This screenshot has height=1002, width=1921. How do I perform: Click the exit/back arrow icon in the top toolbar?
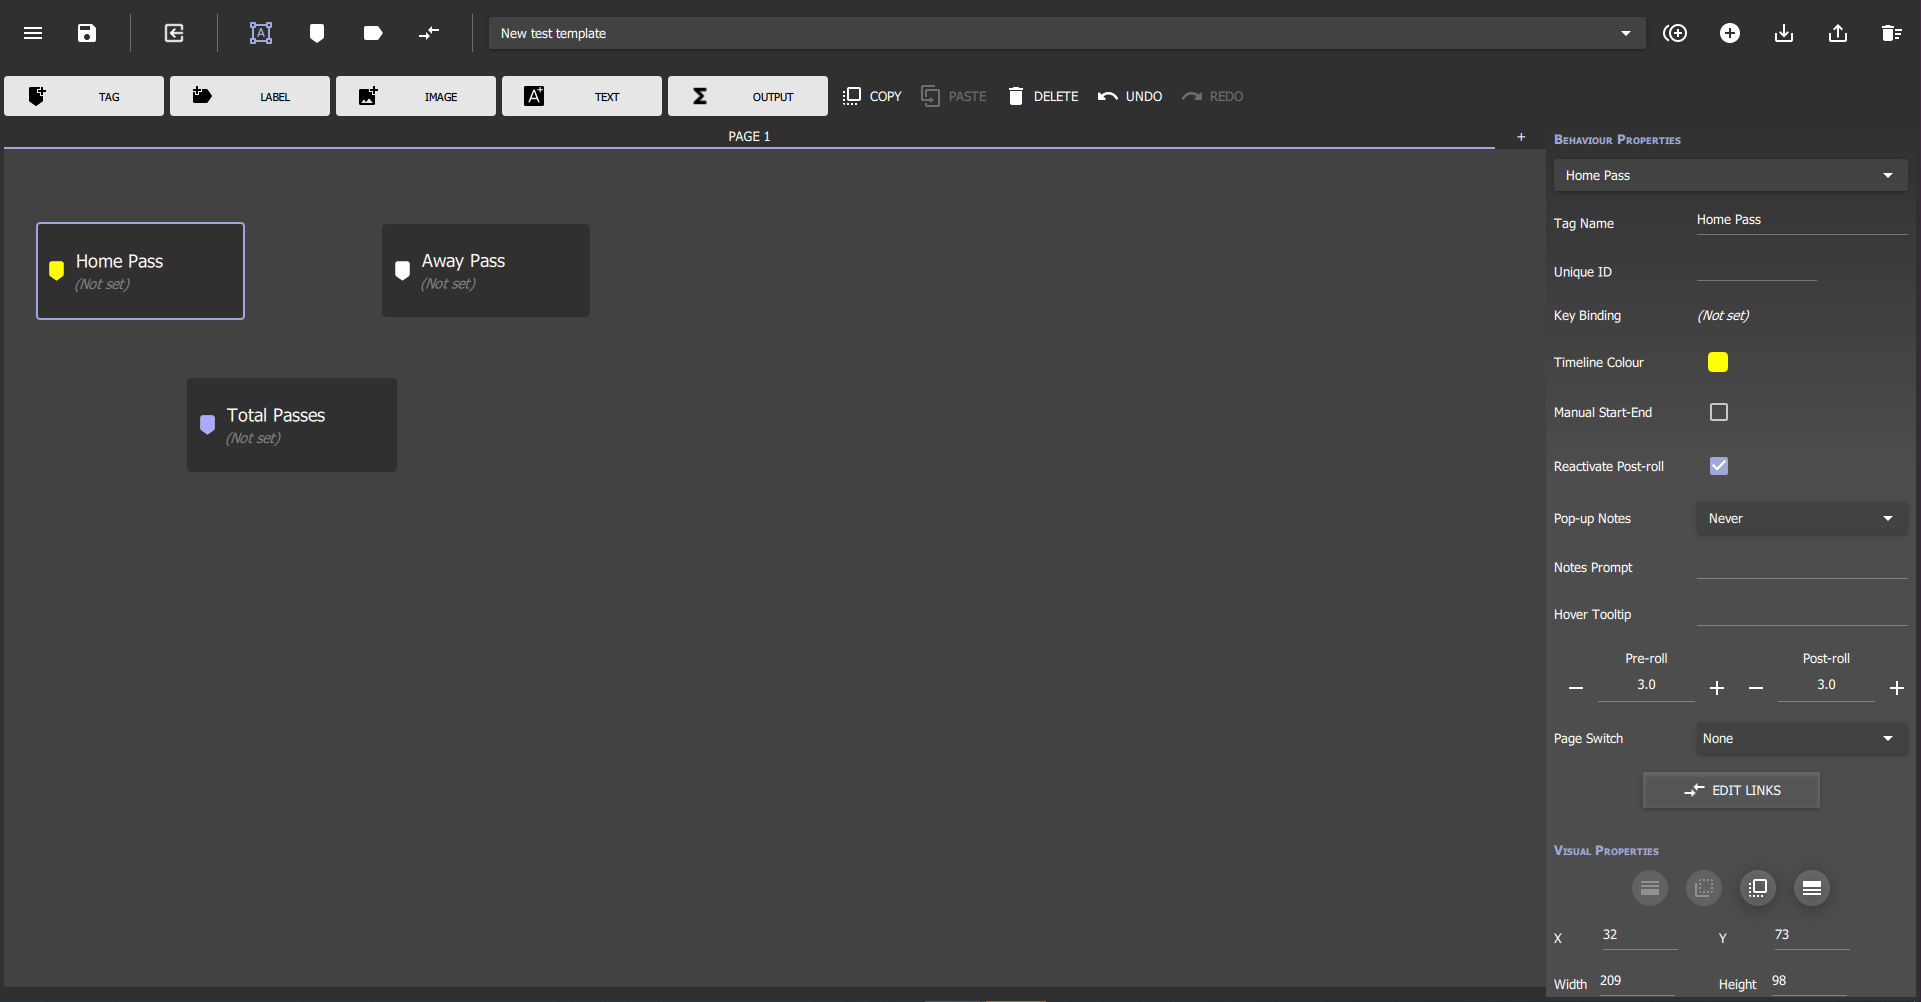pos(174,33)
